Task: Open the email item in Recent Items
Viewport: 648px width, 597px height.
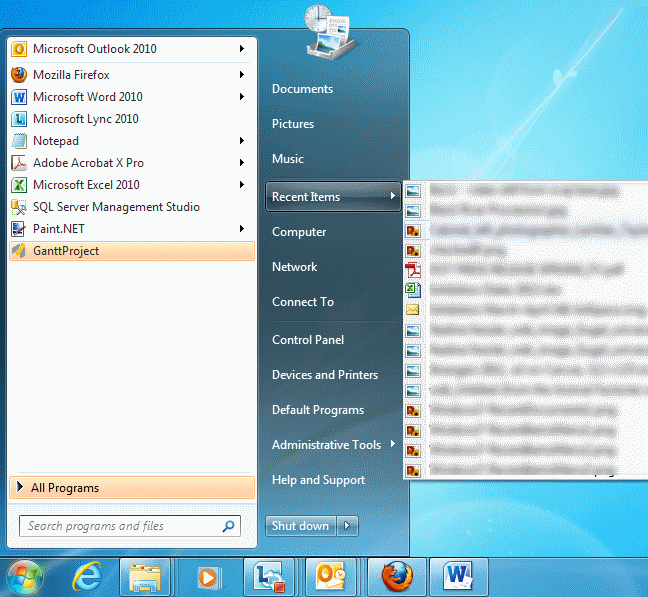Action: 413,310
